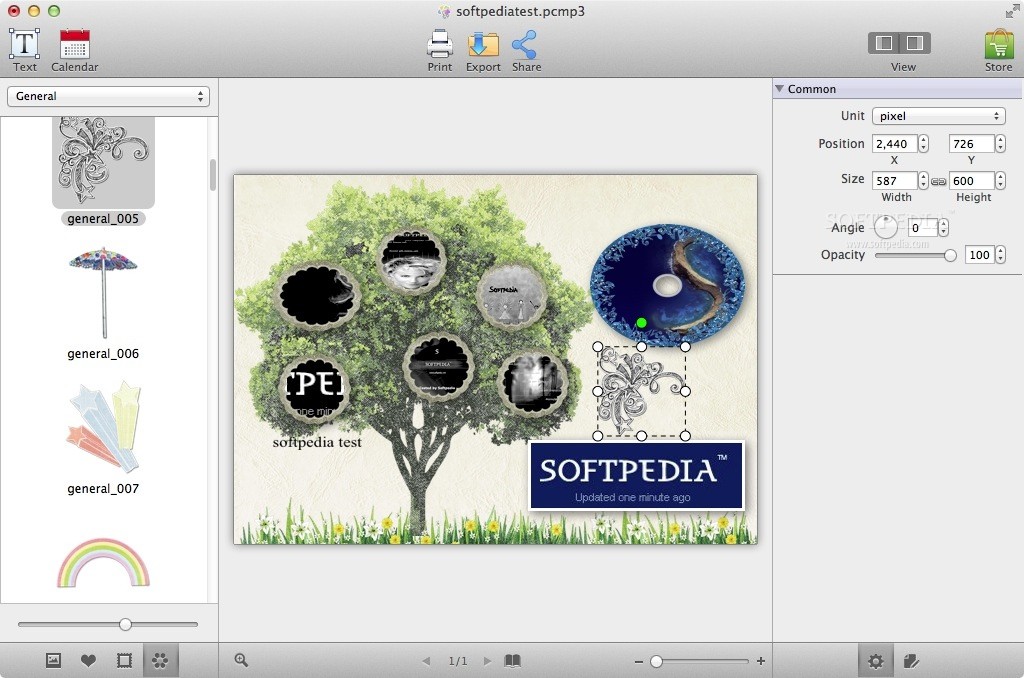The height and width of the screenshot is (678, 1024).
Task: Click the green rotation handle
Action: (641, 323)
